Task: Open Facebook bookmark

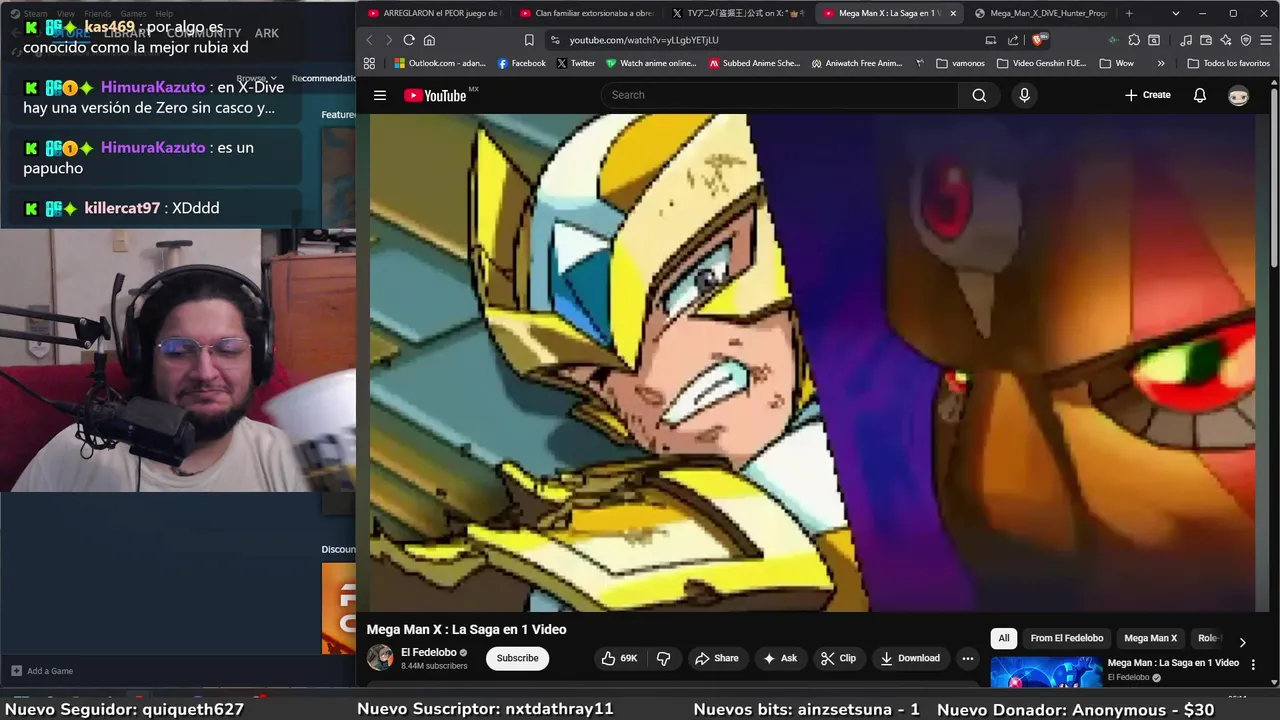Action: pos(521,63)
